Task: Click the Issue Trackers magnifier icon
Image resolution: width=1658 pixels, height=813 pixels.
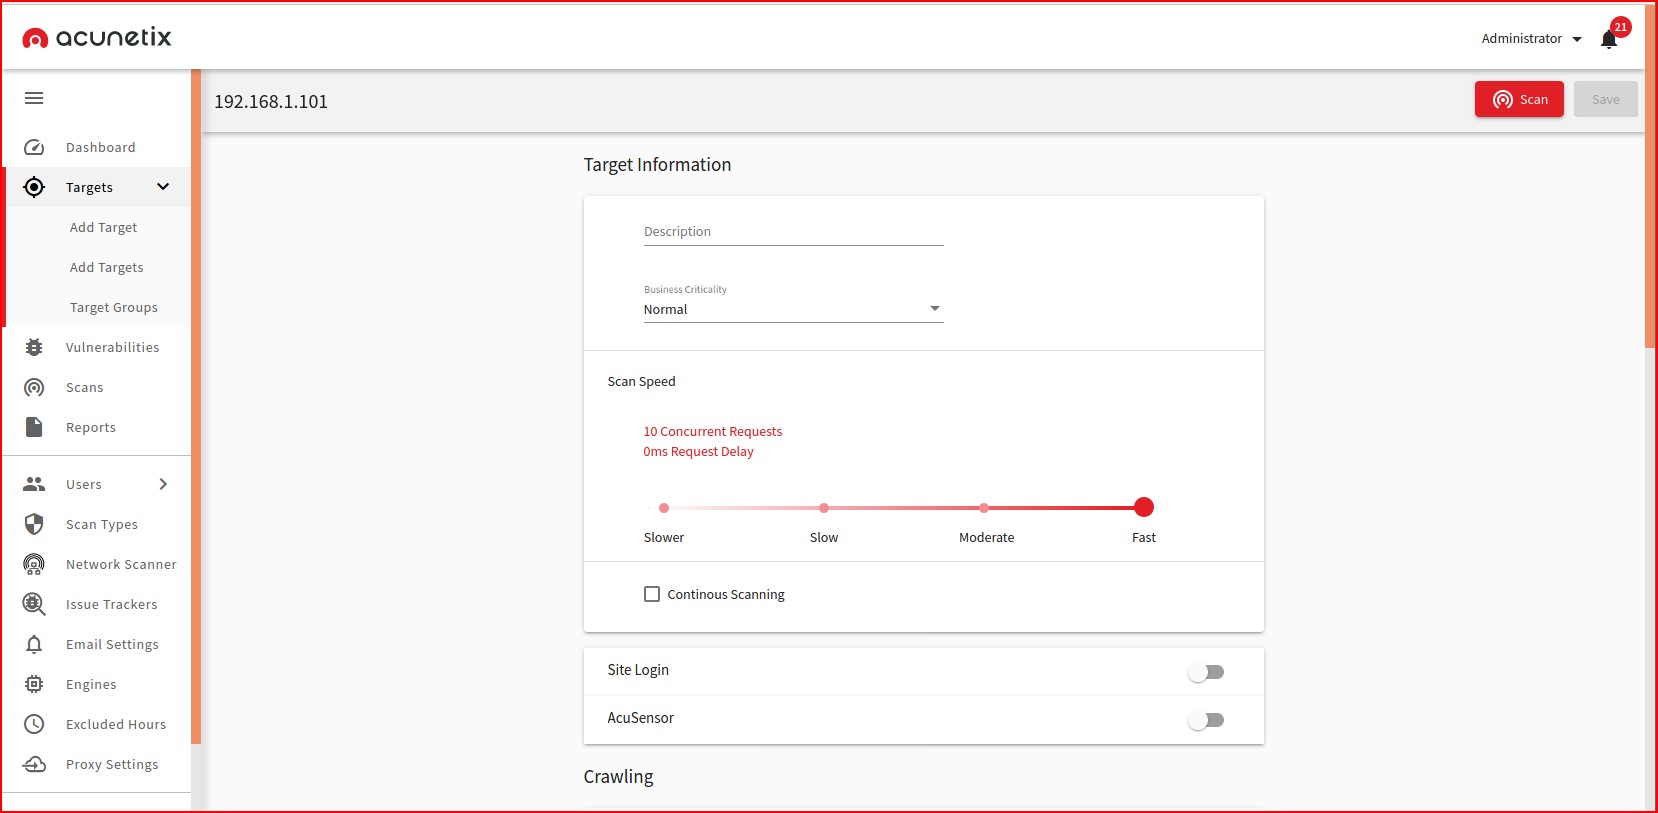Action: click(34, 604)
